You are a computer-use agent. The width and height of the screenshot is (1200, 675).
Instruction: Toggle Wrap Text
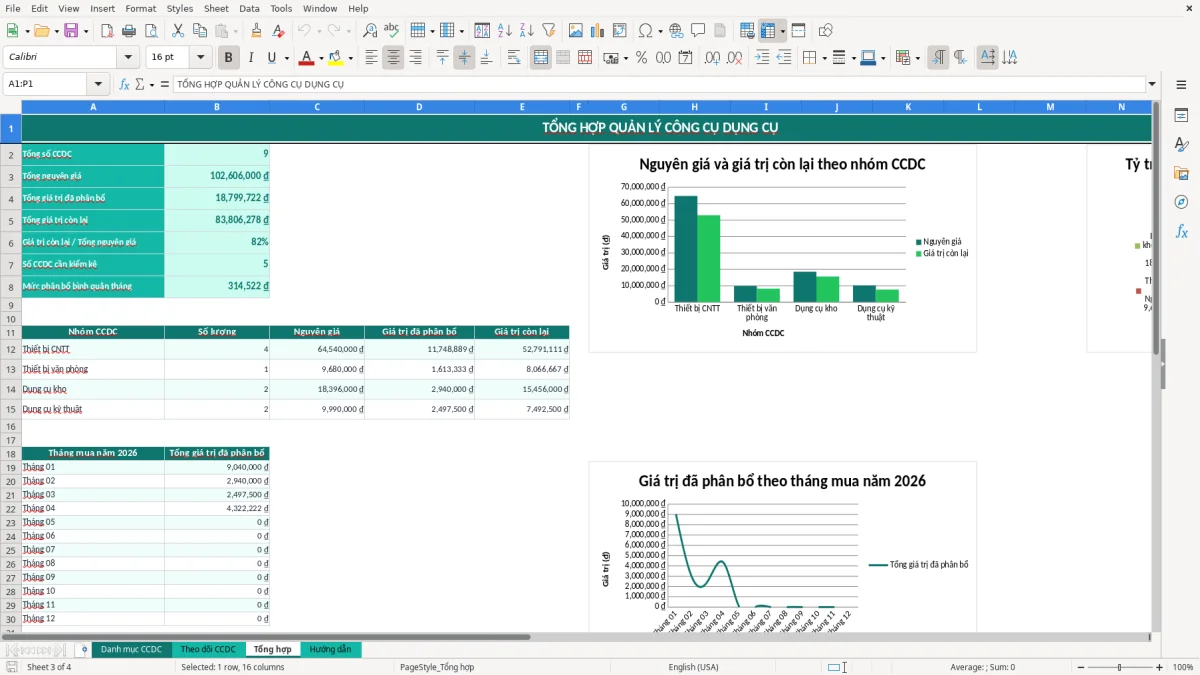tap(514, 58)
